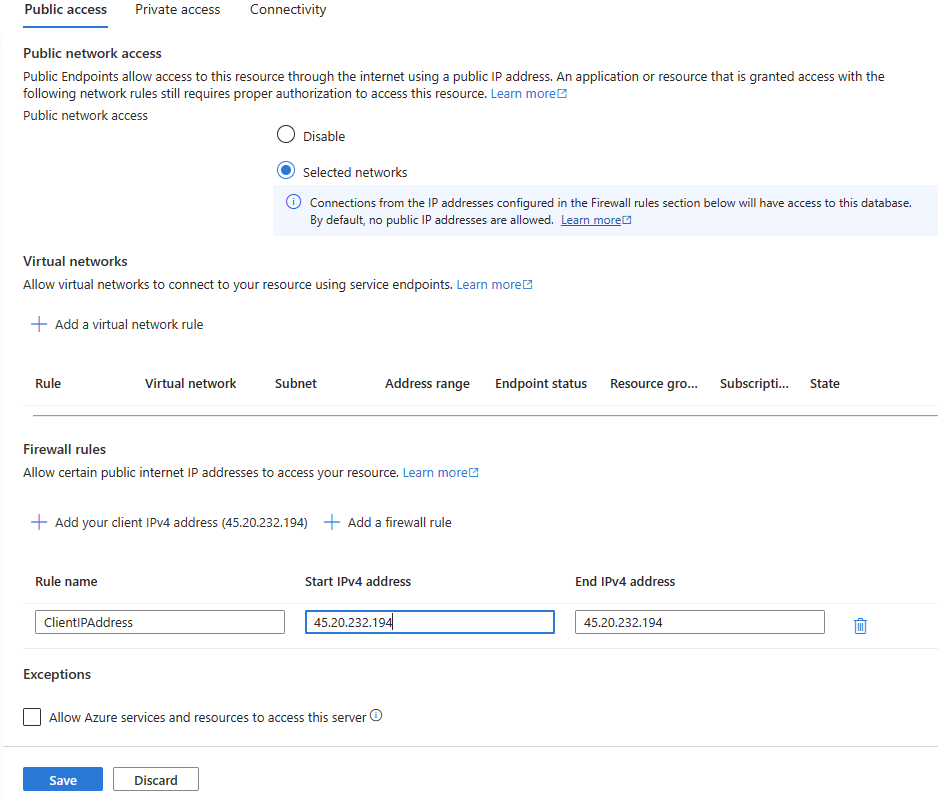The height and width of the screenshot is (798, 938).
Task: Click Add a virtual network rule
Action: [129, 324]
